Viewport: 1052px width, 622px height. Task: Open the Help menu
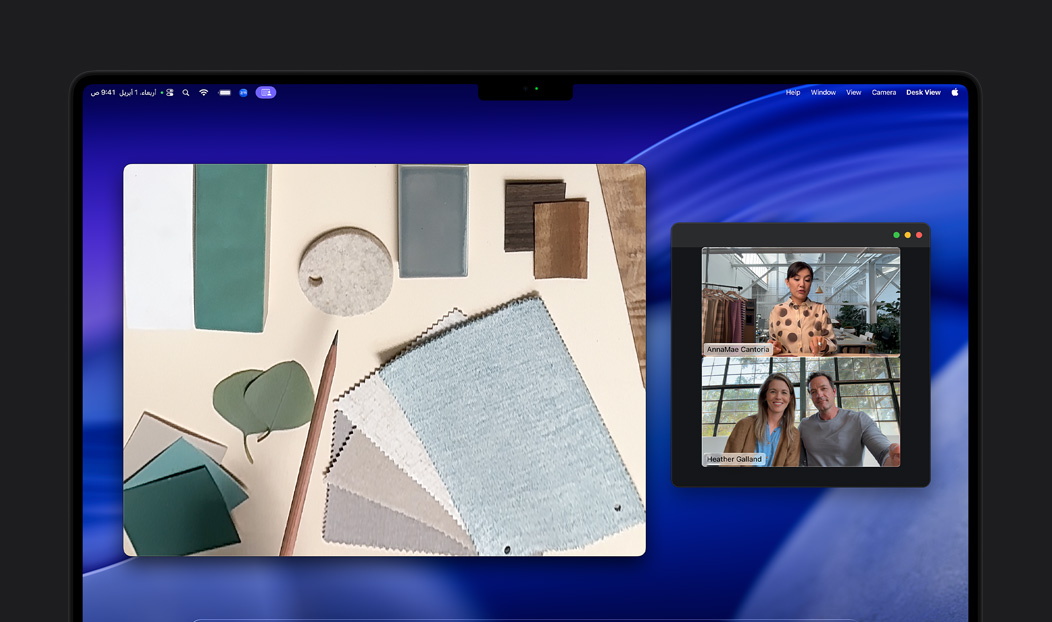[x=792, y=92]
